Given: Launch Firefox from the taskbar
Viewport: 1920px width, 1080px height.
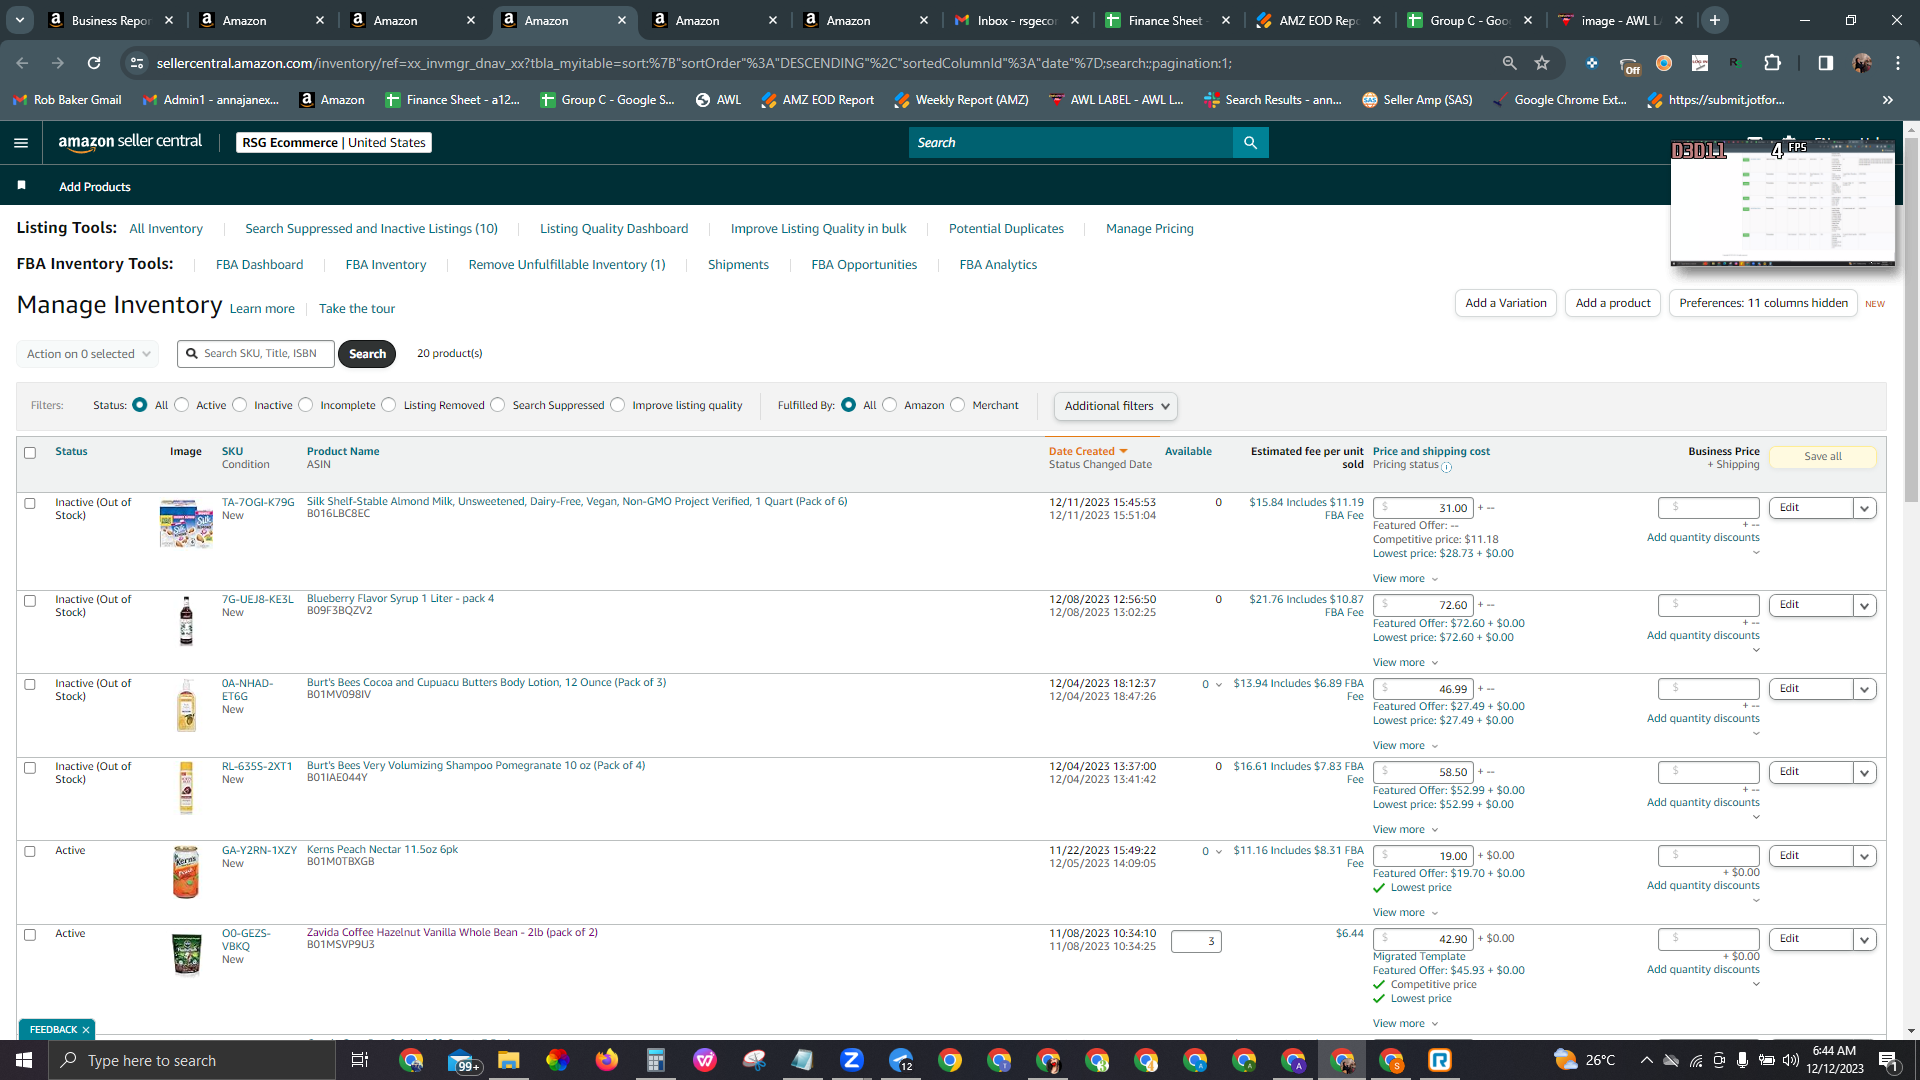Looking at the screenshot, I should pyautogui.click(x=606, y=1060).
